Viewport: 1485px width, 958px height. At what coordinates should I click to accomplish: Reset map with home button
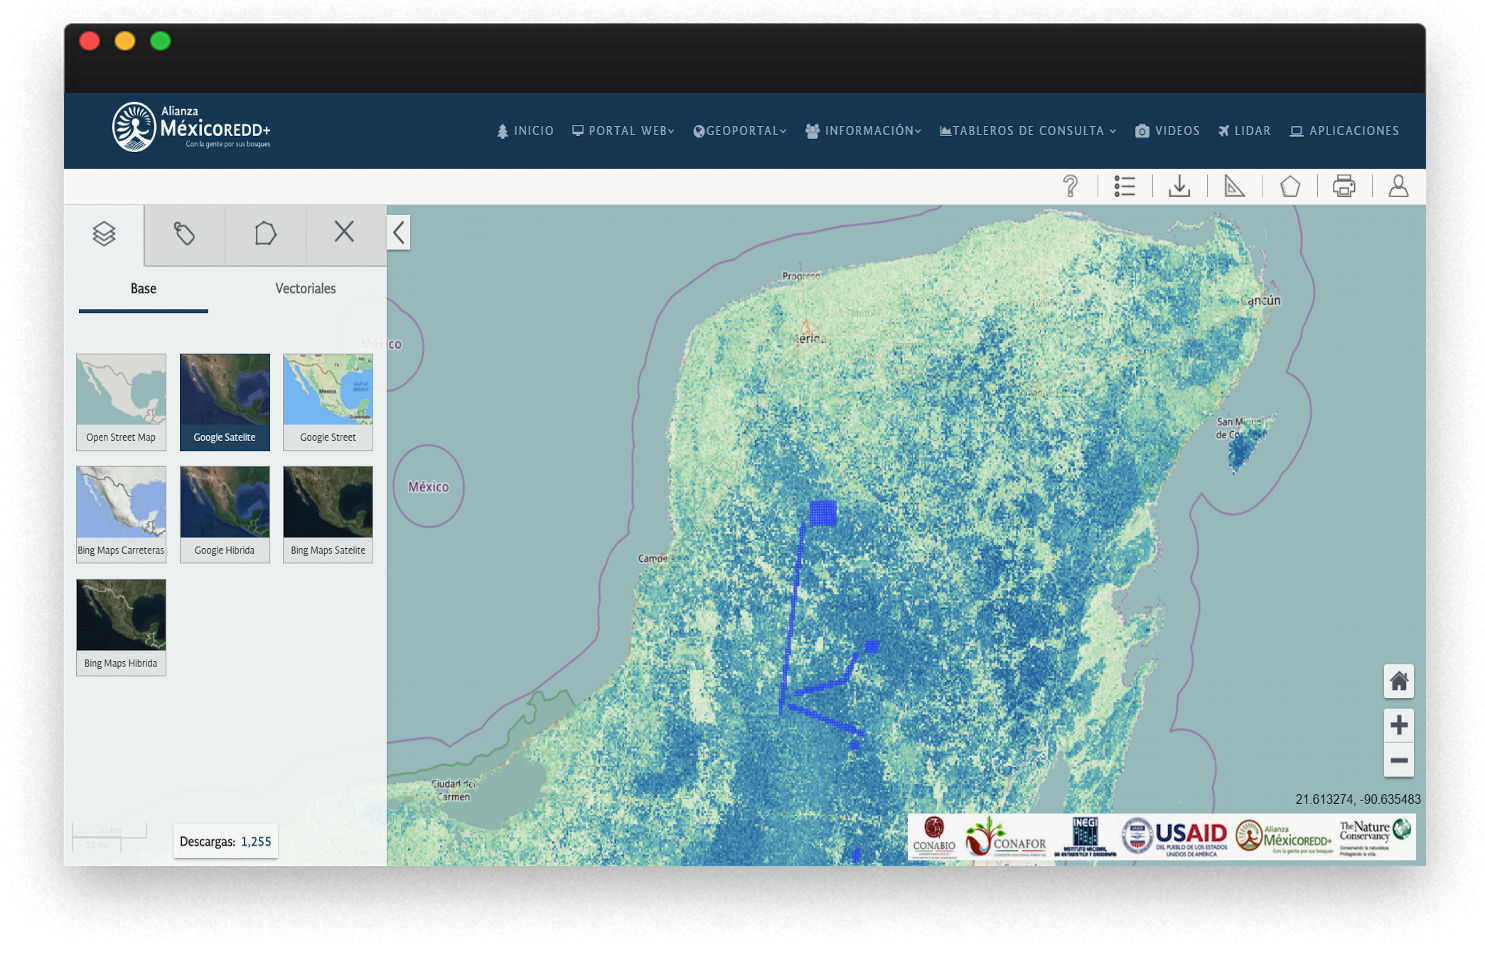click(1399, 682)
